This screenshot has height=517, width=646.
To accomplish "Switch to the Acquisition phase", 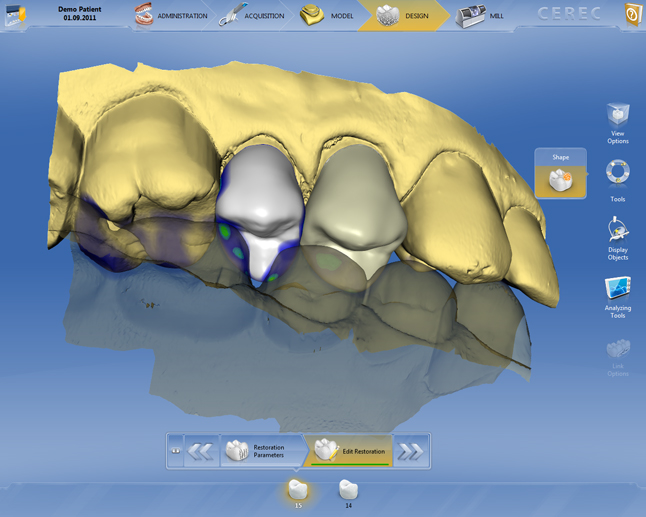I will pos(253,16).
